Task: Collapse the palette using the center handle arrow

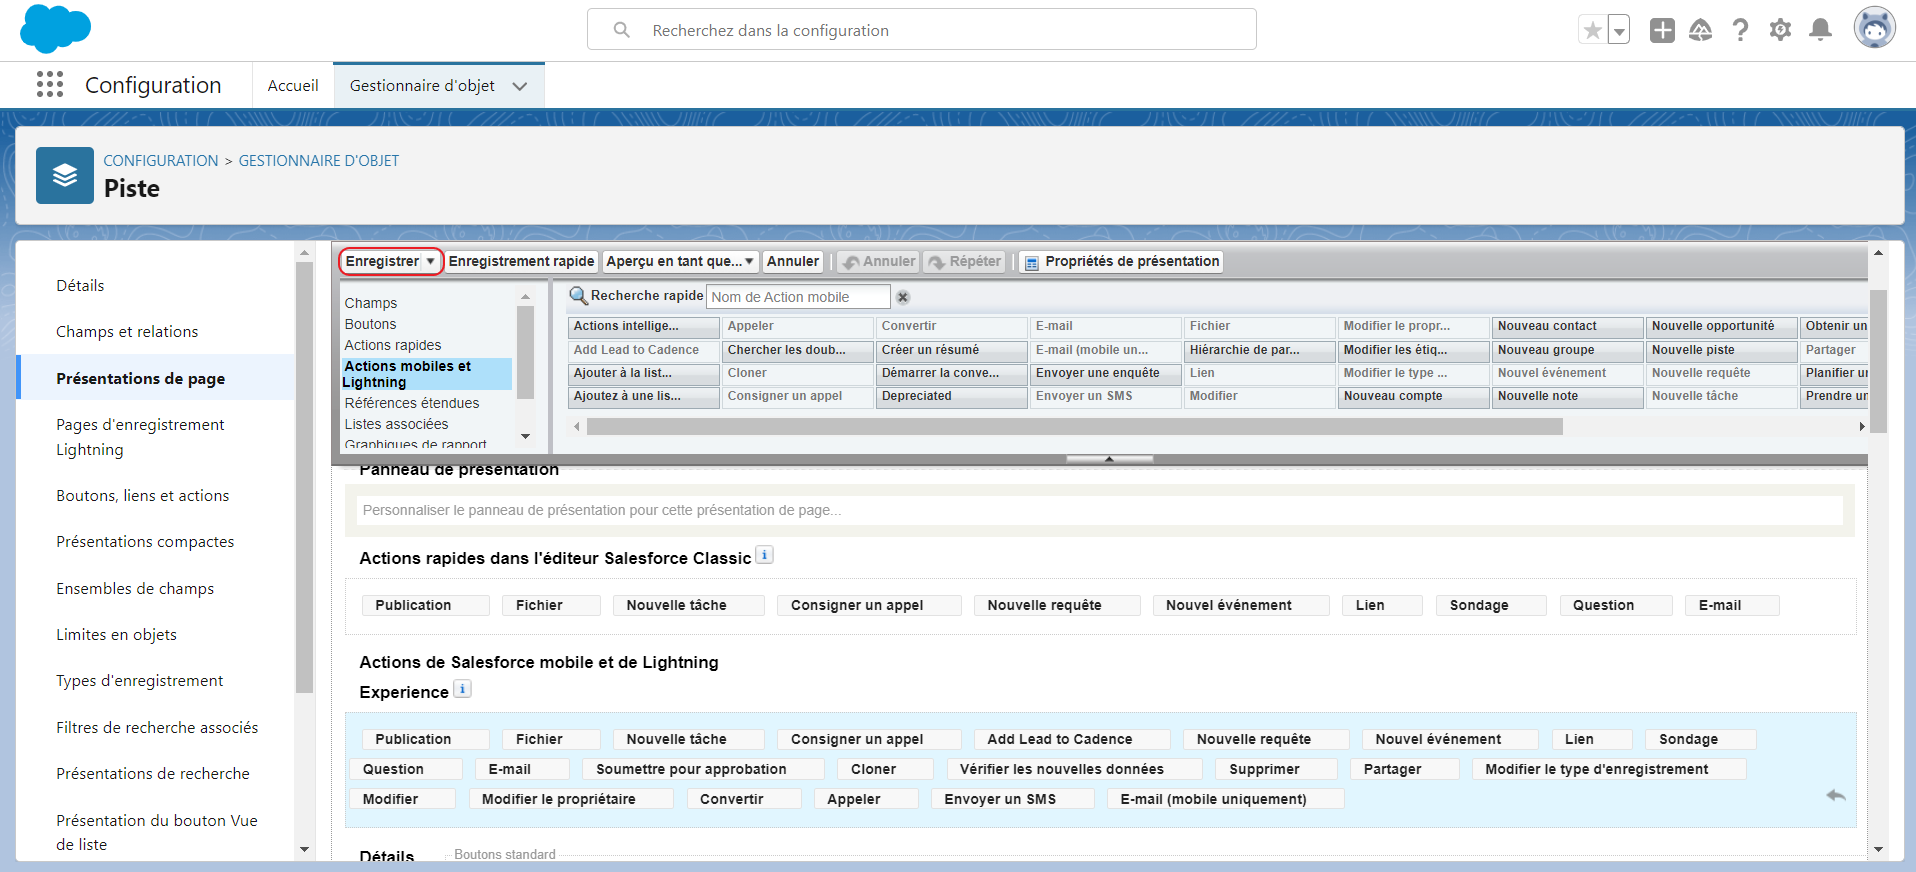Action: pyautogui.click(x=1109, y=459)
